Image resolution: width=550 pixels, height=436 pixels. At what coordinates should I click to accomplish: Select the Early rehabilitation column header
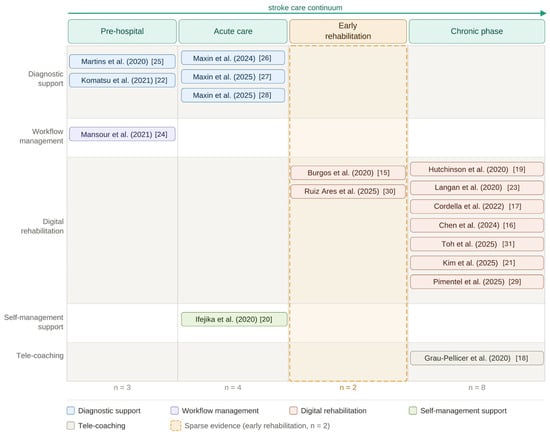tap(348, 31)
